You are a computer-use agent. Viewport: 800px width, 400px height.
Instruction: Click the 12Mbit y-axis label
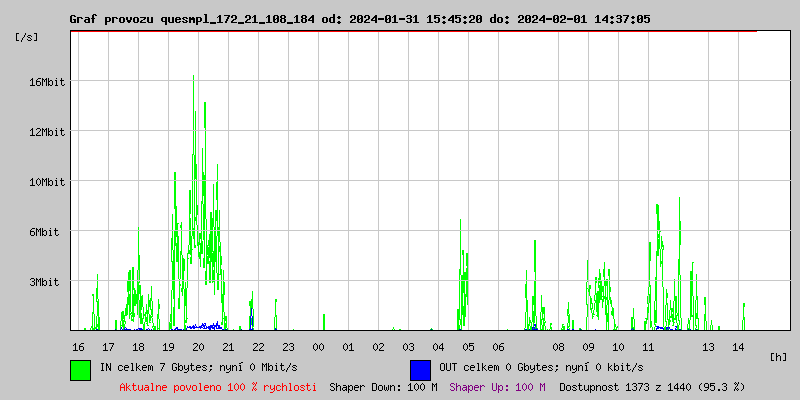[46, 131]
